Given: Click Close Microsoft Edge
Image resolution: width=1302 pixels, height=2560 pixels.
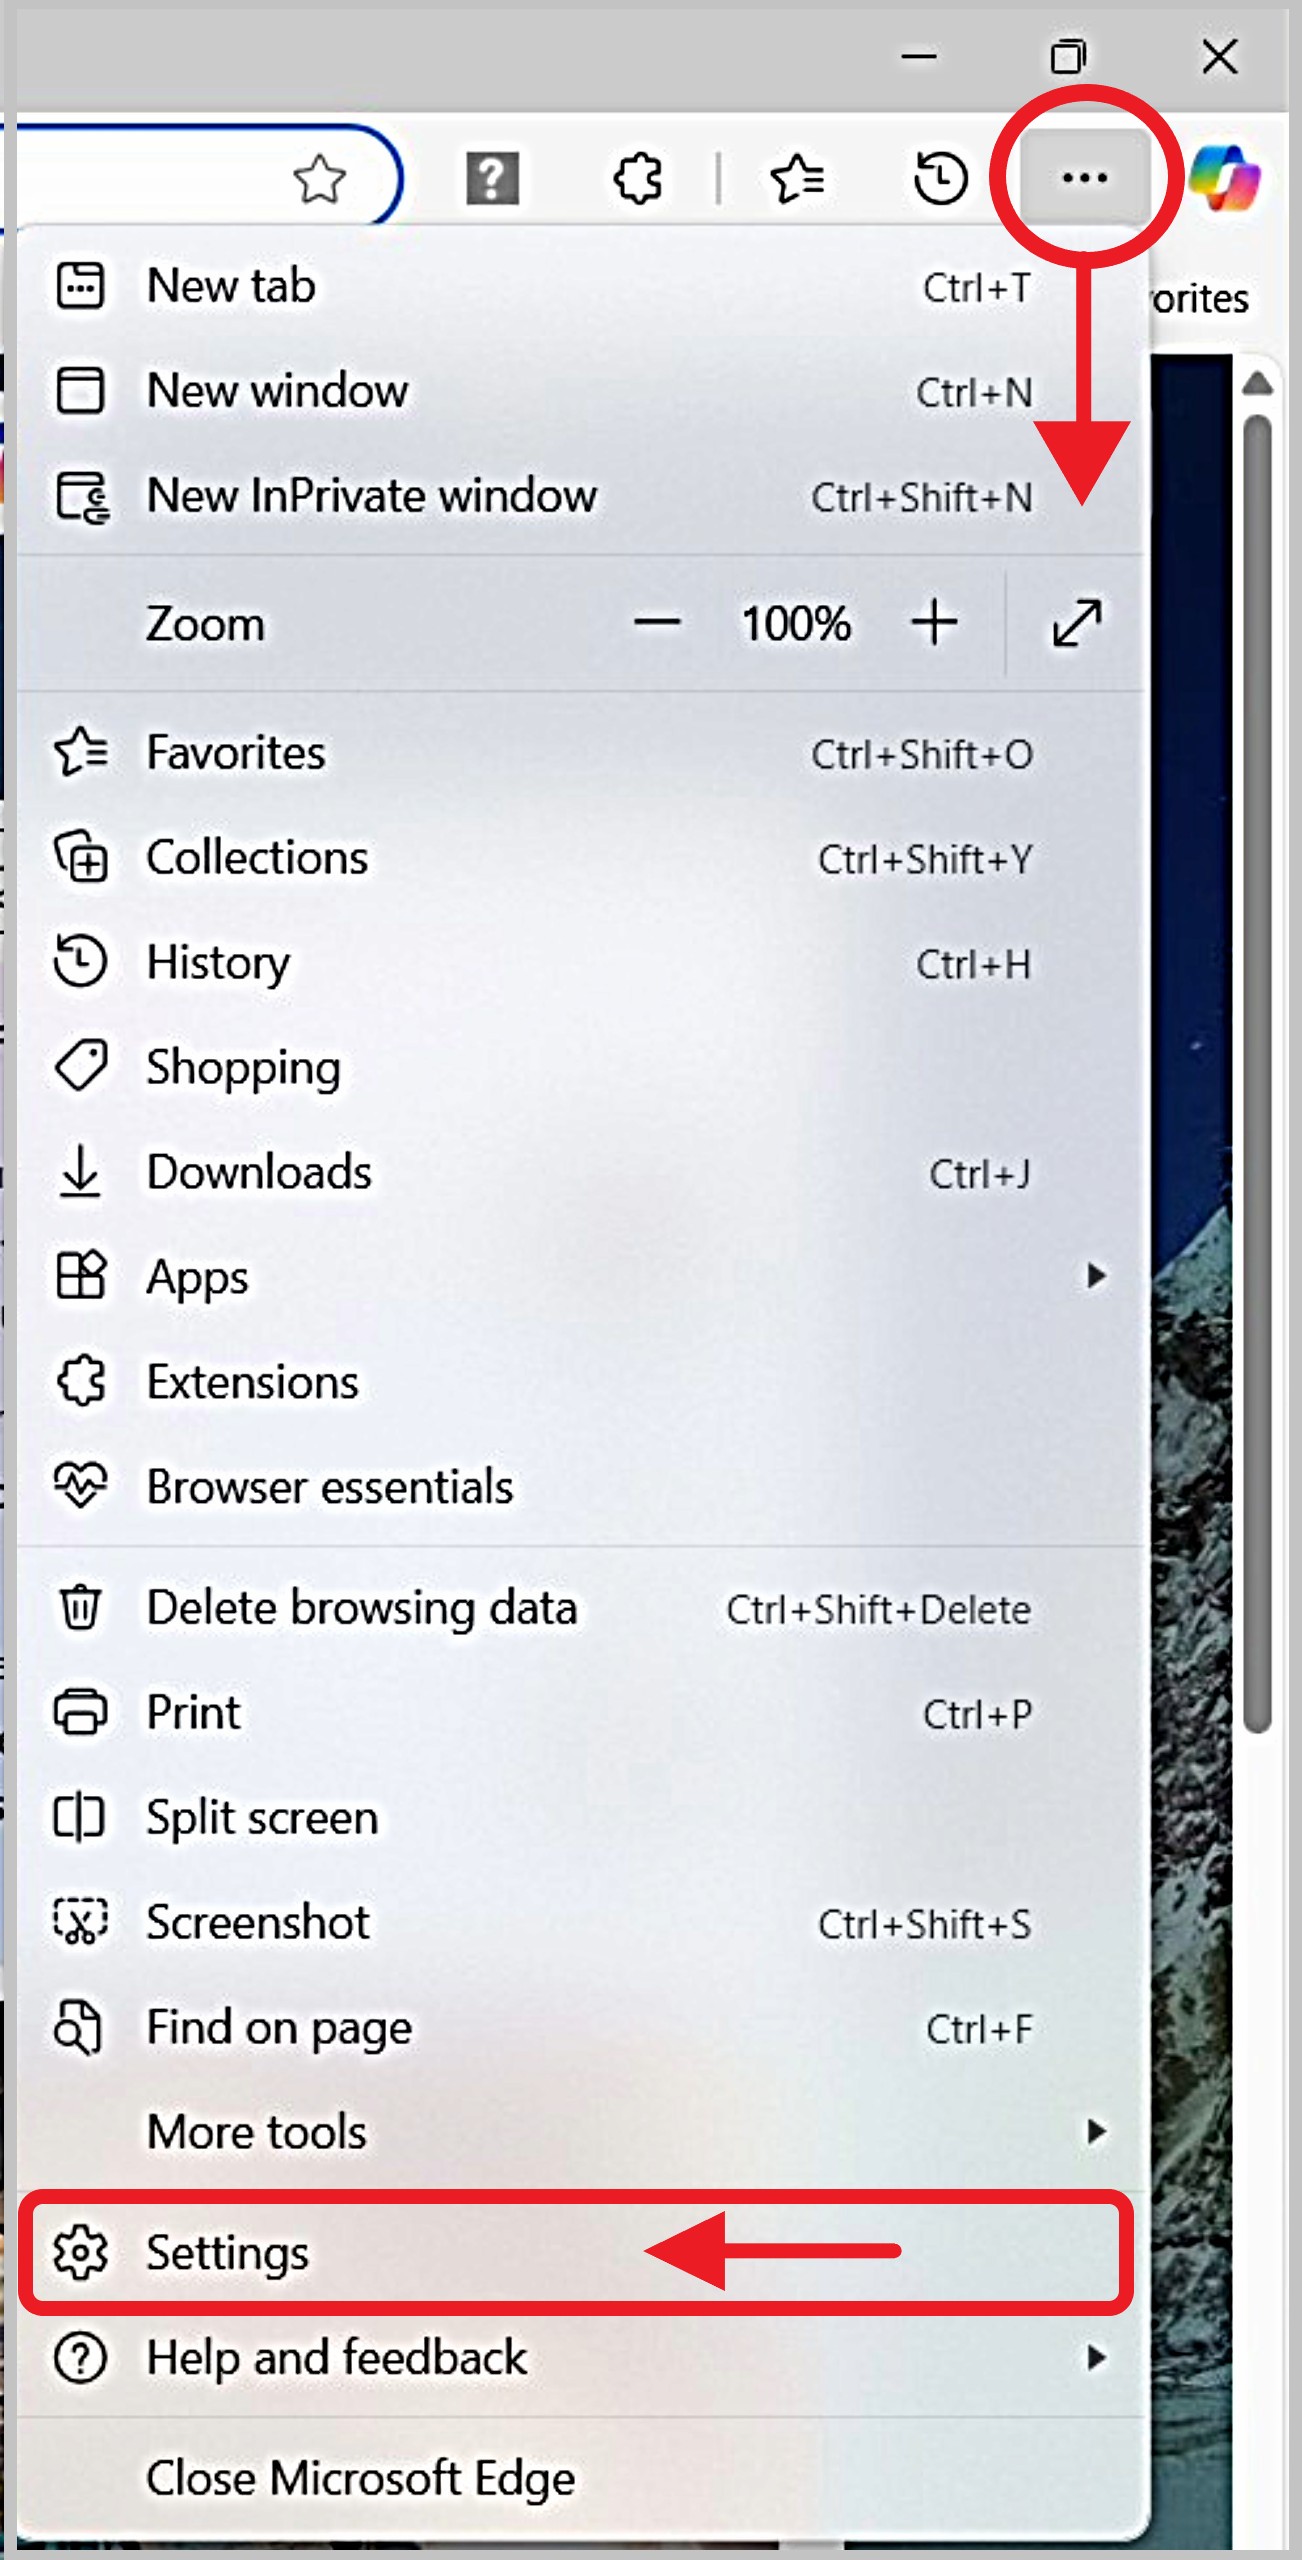Looking at the screenshot, I should pos(360,2478).
